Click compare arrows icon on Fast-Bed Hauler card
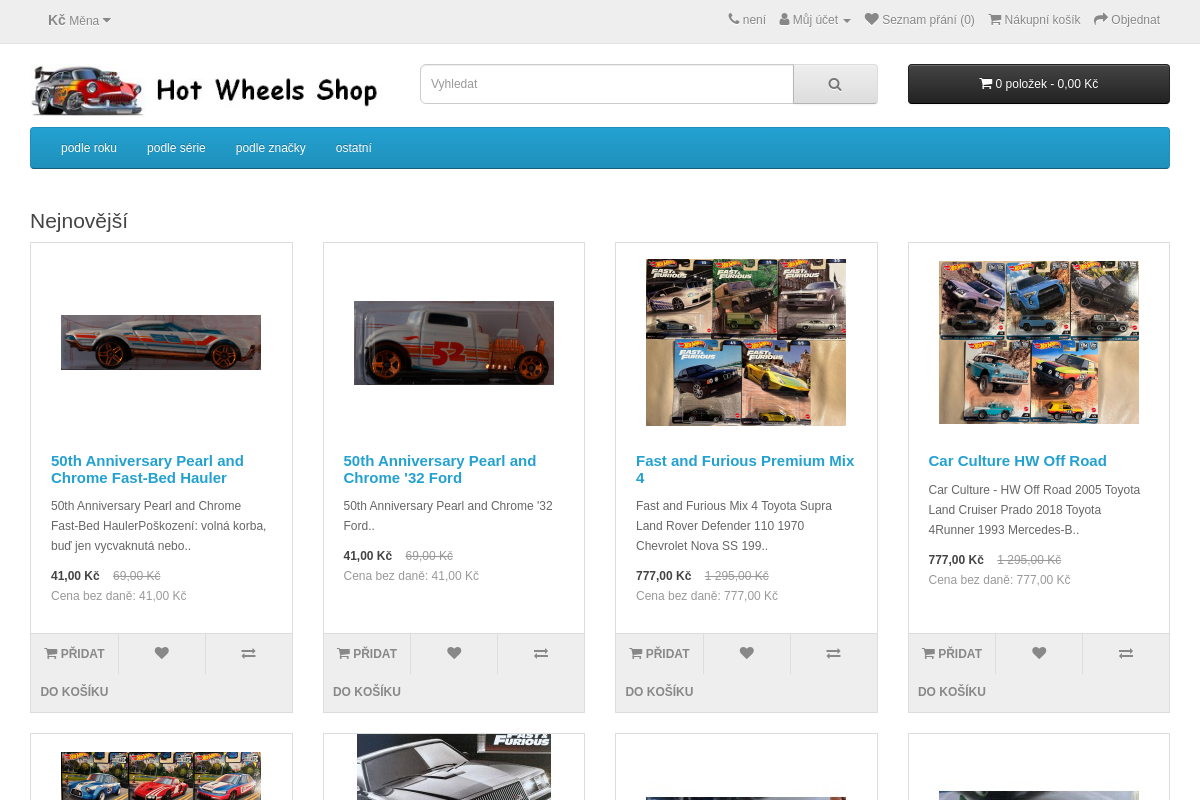The height and width of the screenshot is (800, 1200). 248,653
